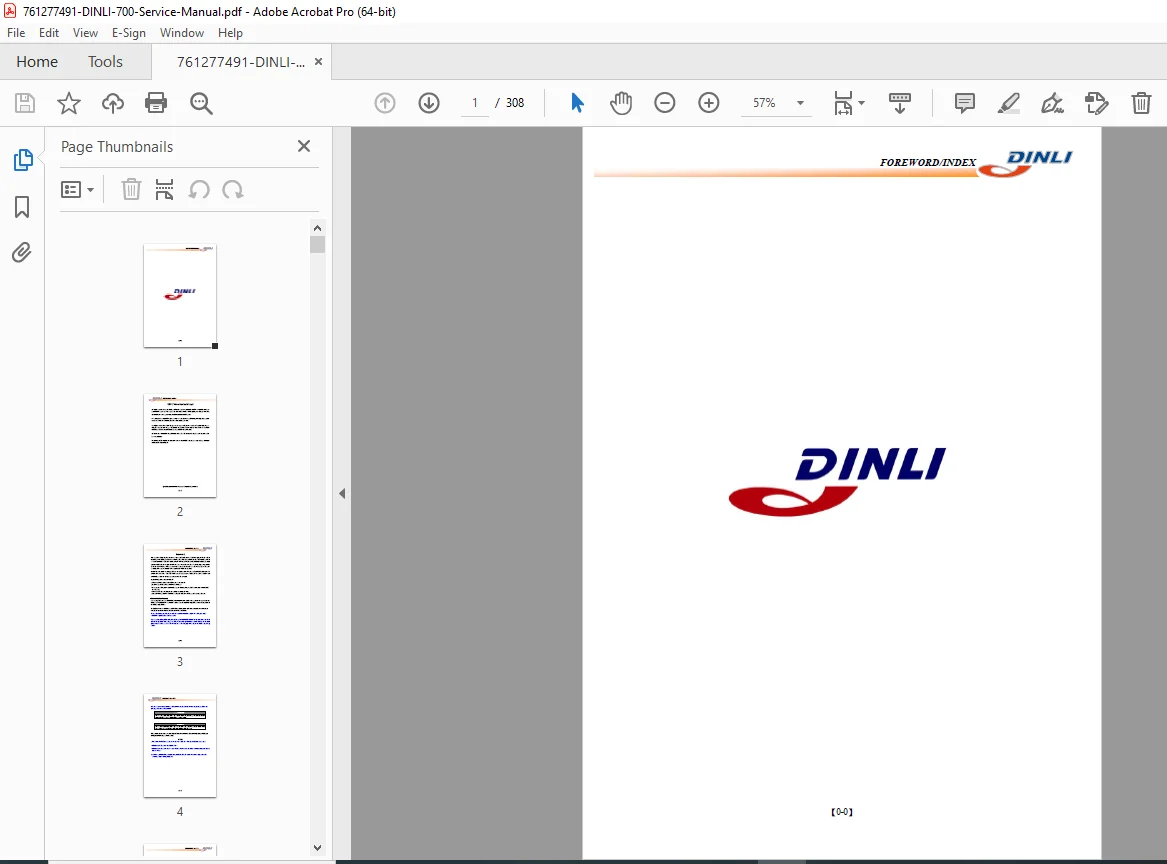The height and width of the screenshot is (864, 1167).
Task: Click thumbnails scrollbar up arrow
Action: 318,228
